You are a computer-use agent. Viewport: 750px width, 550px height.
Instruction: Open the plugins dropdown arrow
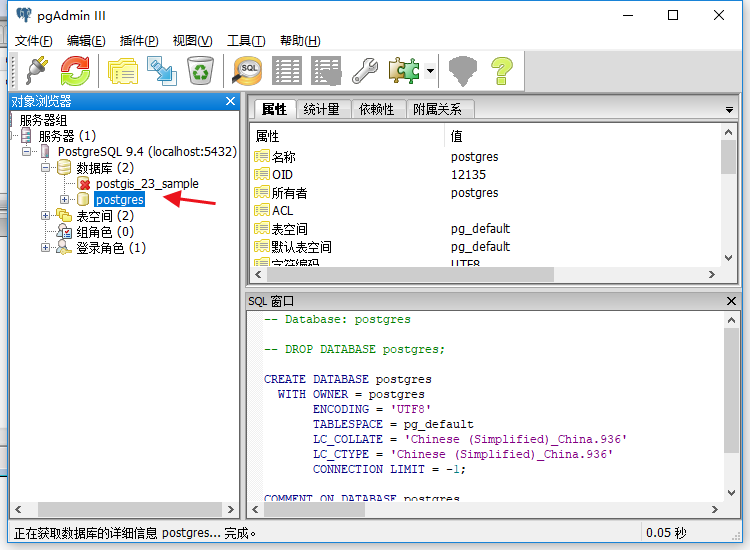pyautogui.click(x=430, y=71)
